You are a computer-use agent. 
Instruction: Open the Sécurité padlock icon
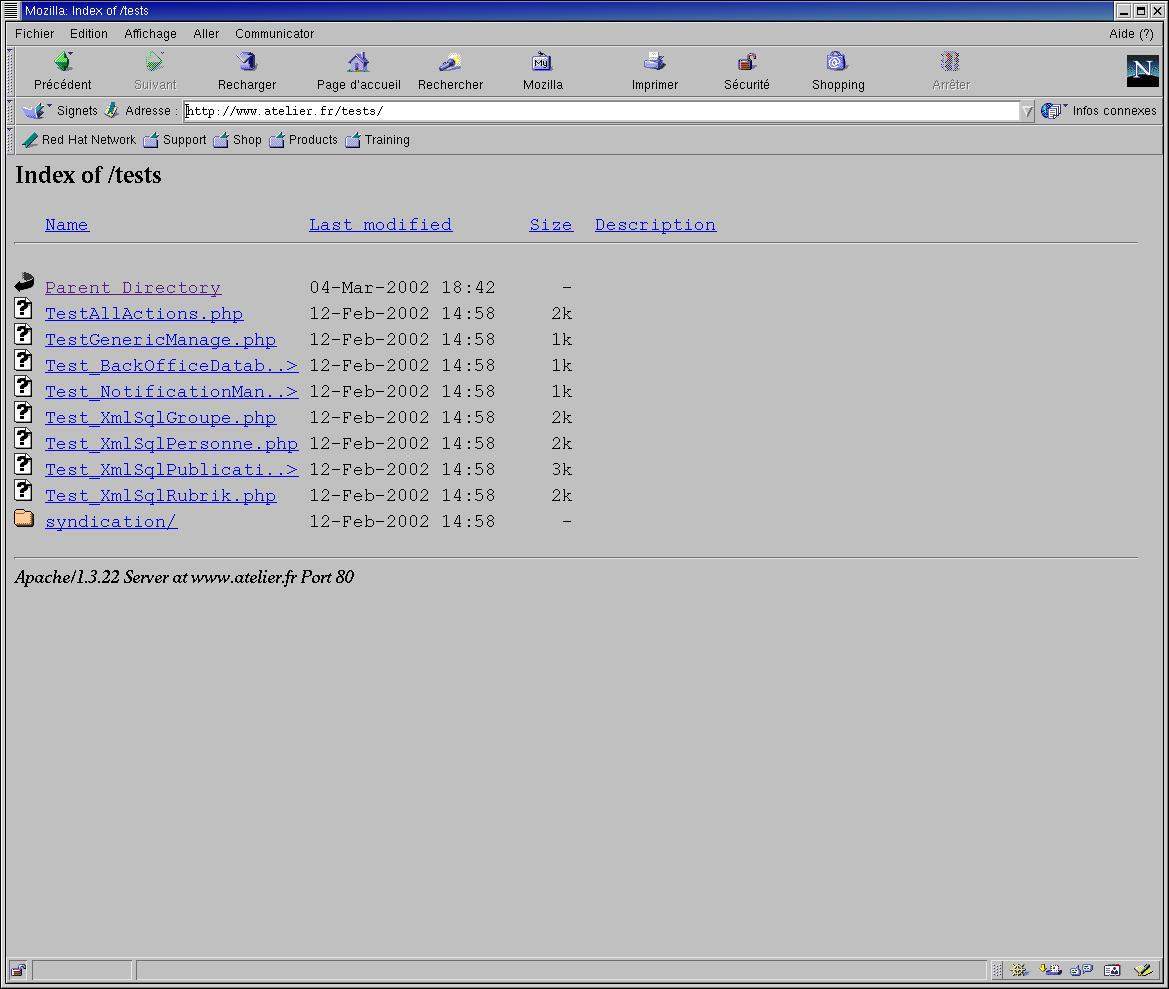747,63
